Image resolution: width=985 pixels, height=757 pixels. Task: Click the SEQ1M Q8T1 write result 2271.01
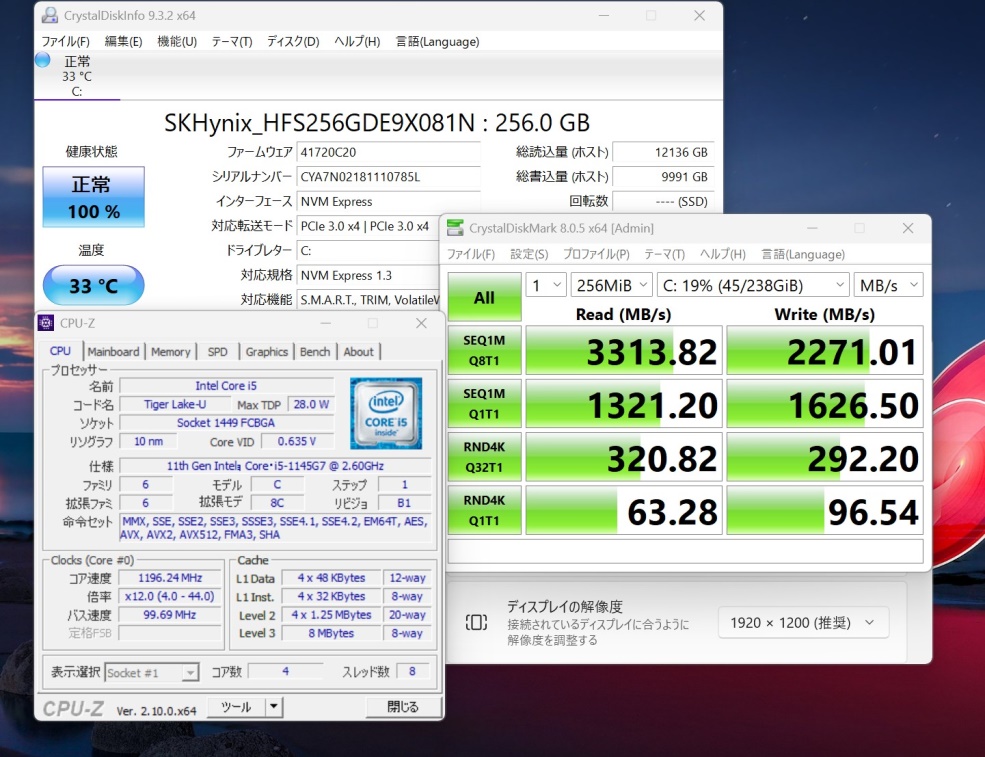[x=825, y=350]
